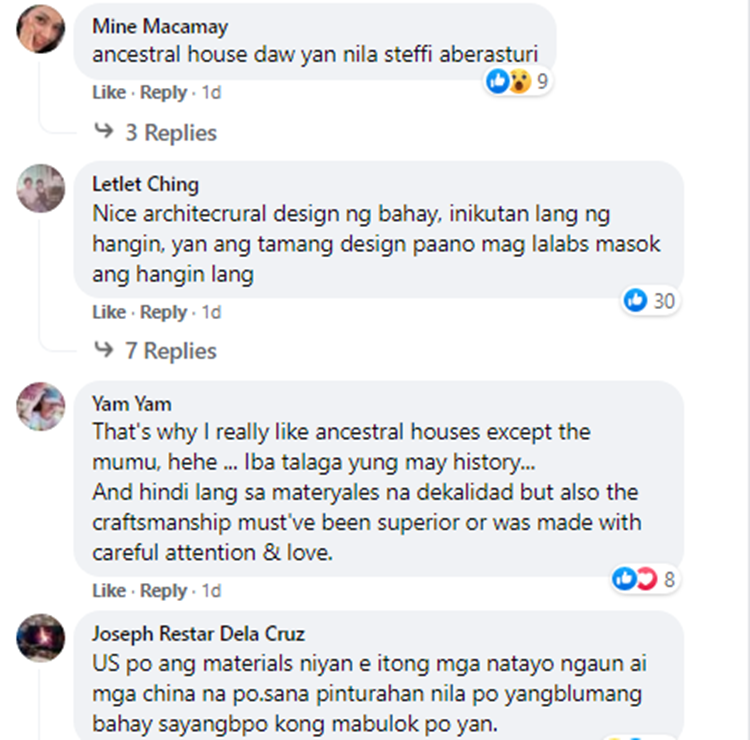View reactions on Mine Macamay's comment

pyautogui.click(x=518, y=81)
